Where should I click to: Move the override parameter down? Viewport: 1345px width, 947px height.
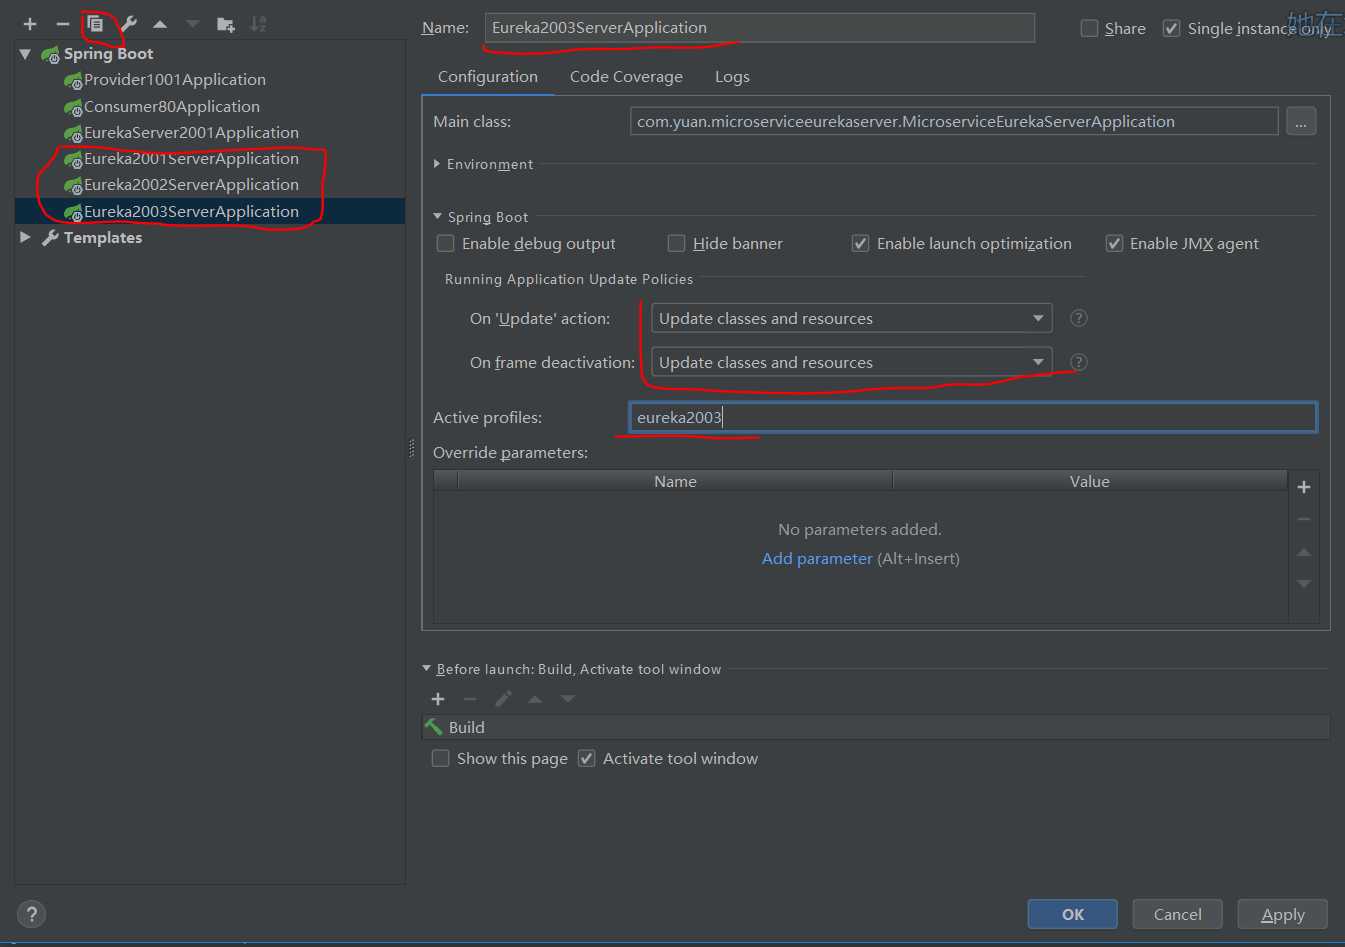click(1304, 584)
